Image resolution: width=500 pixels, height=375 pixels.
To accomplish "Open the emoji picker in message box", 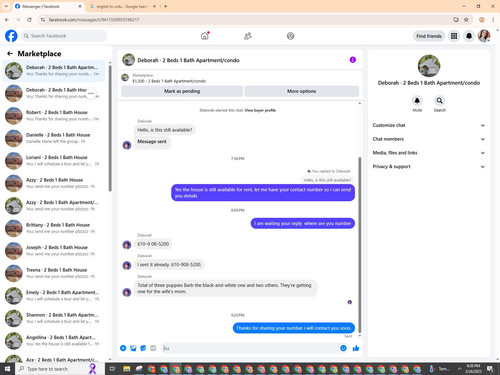I will coord(343,348).
